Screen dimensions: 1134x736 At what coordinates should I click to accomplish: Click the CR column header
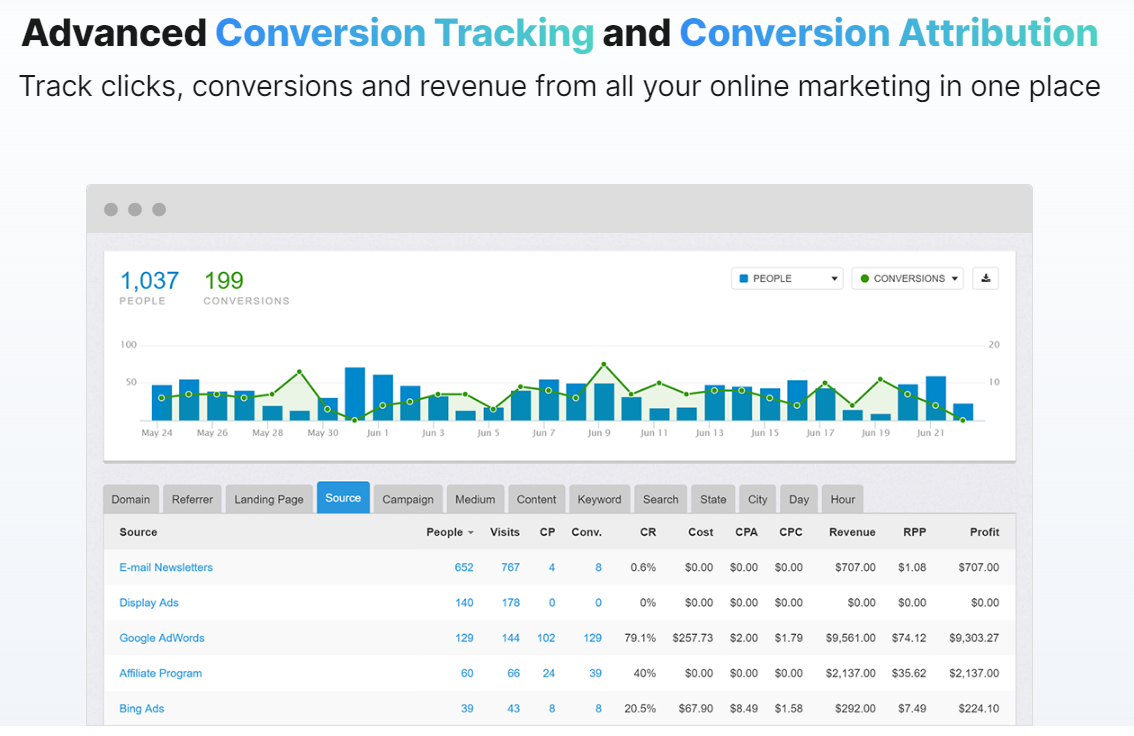(648, 532)
